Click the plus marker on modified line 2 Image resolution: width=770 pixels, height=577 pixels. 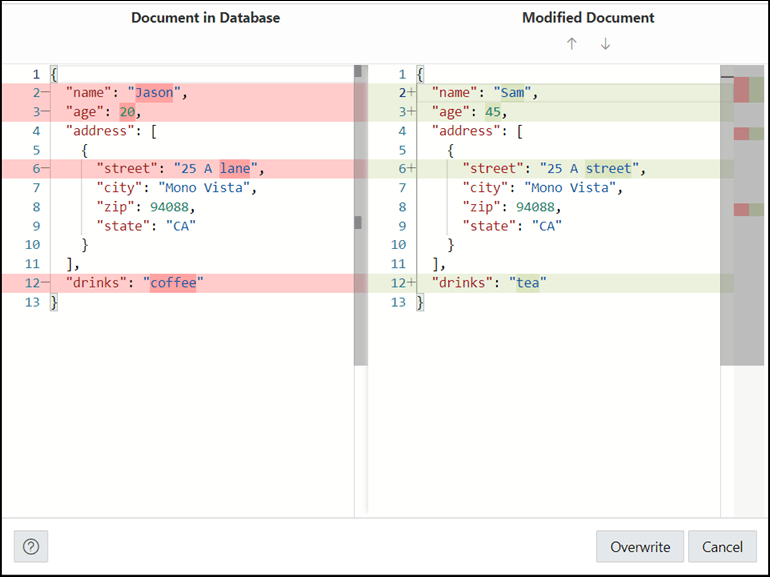[x=412, y=92]
